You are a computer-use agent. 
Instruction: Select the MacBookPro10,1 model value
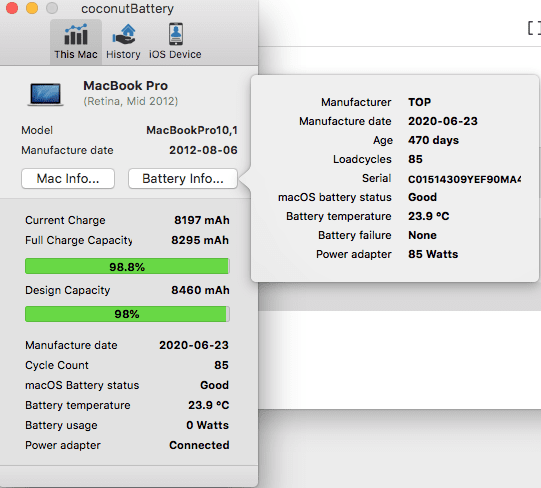coord(192,130)
